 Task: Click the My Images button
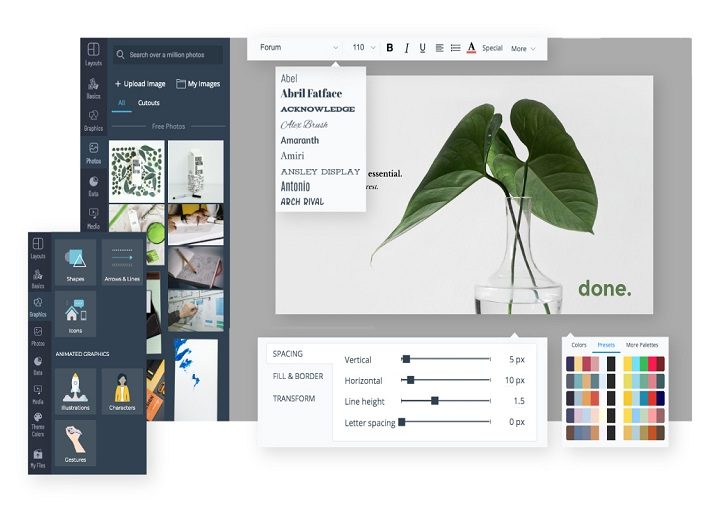point(198,84)
